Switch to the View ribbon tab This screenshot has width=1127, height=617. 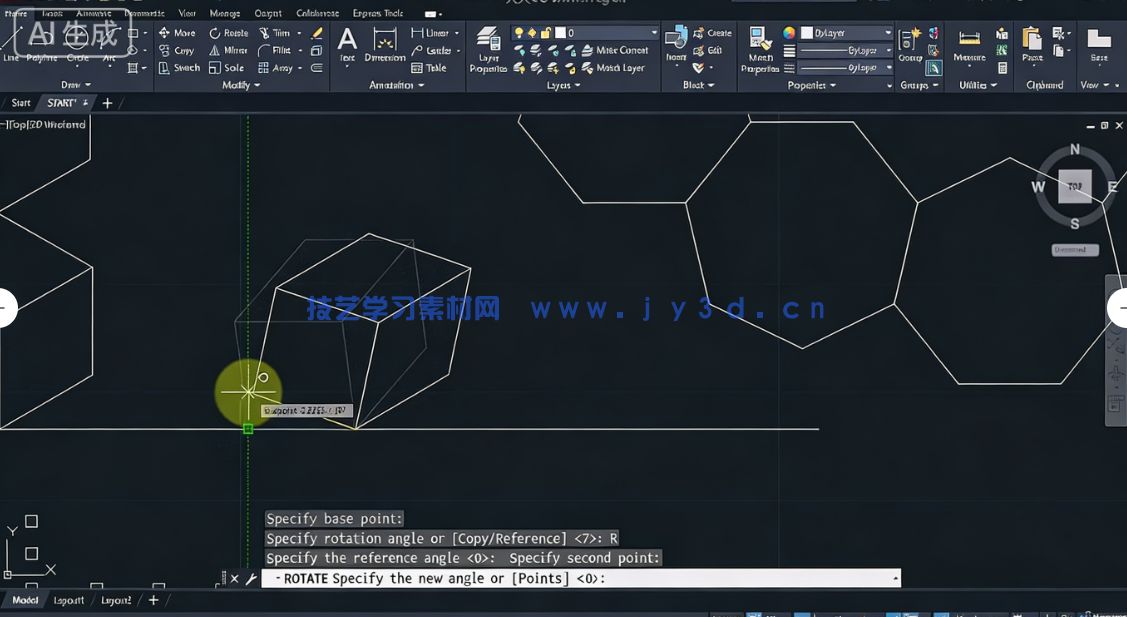point(186,13)
